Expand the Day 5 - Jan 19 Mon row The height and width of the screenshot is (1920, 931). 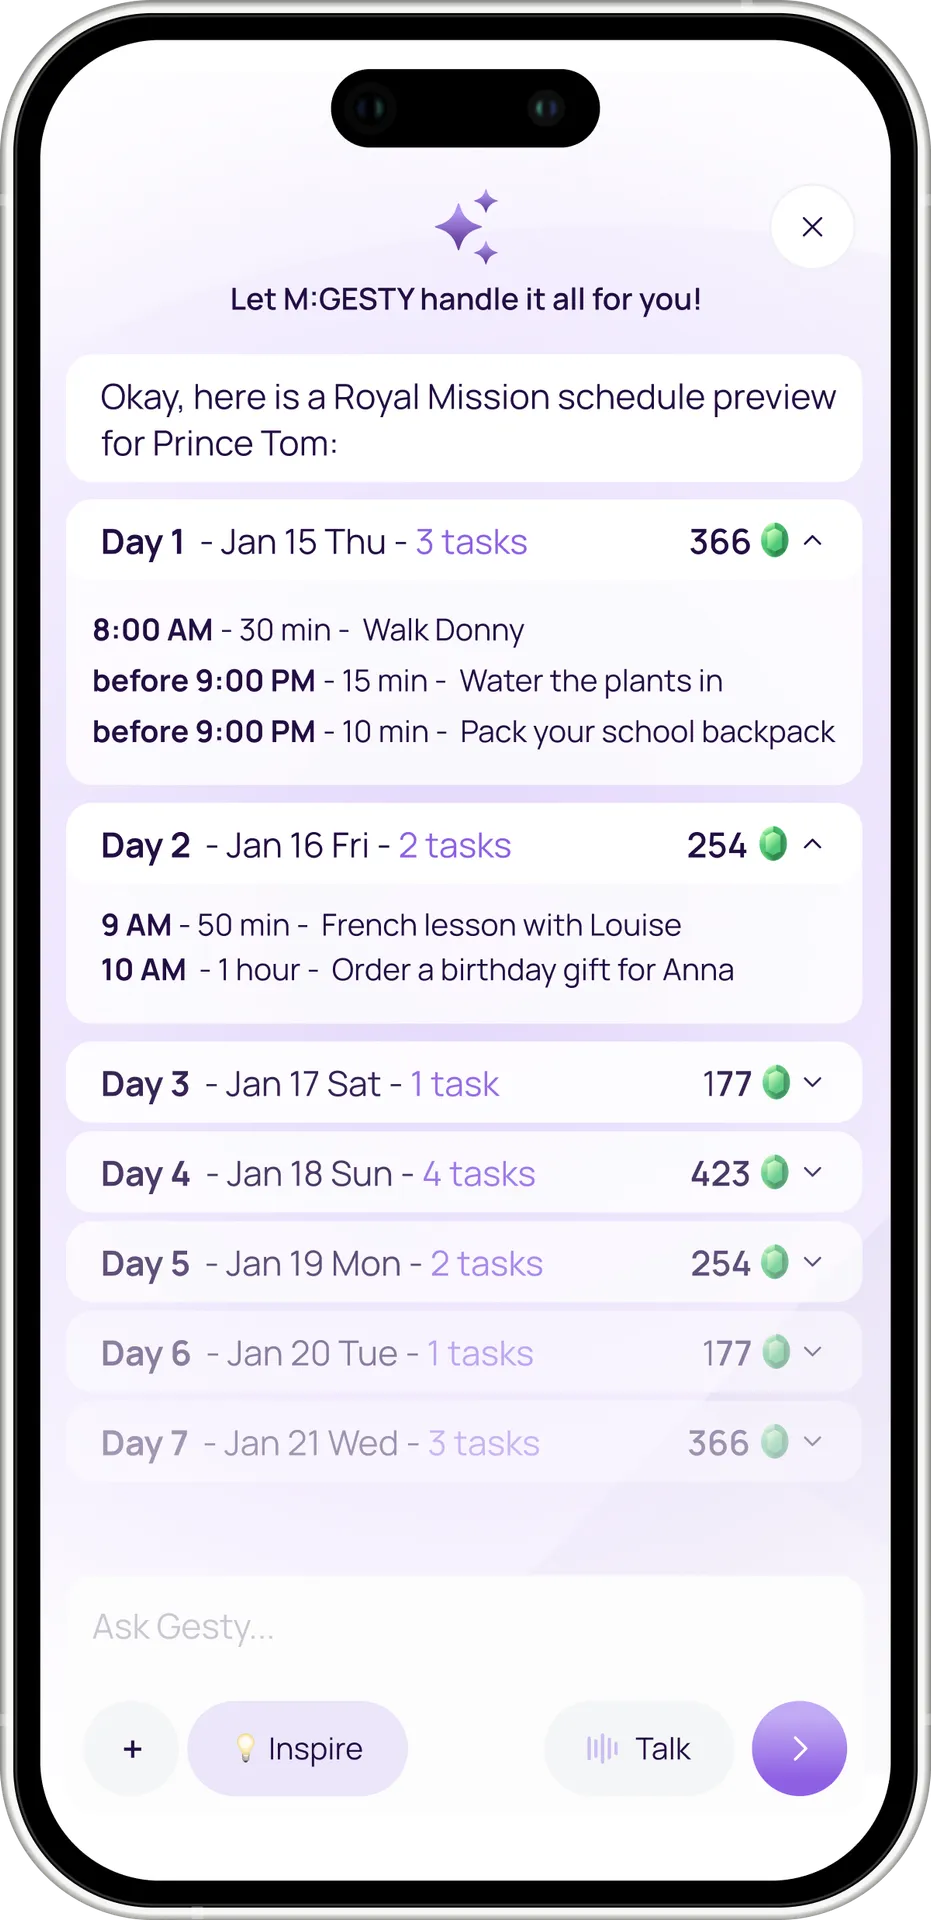pyautogui.click(x=812, y=1262)
